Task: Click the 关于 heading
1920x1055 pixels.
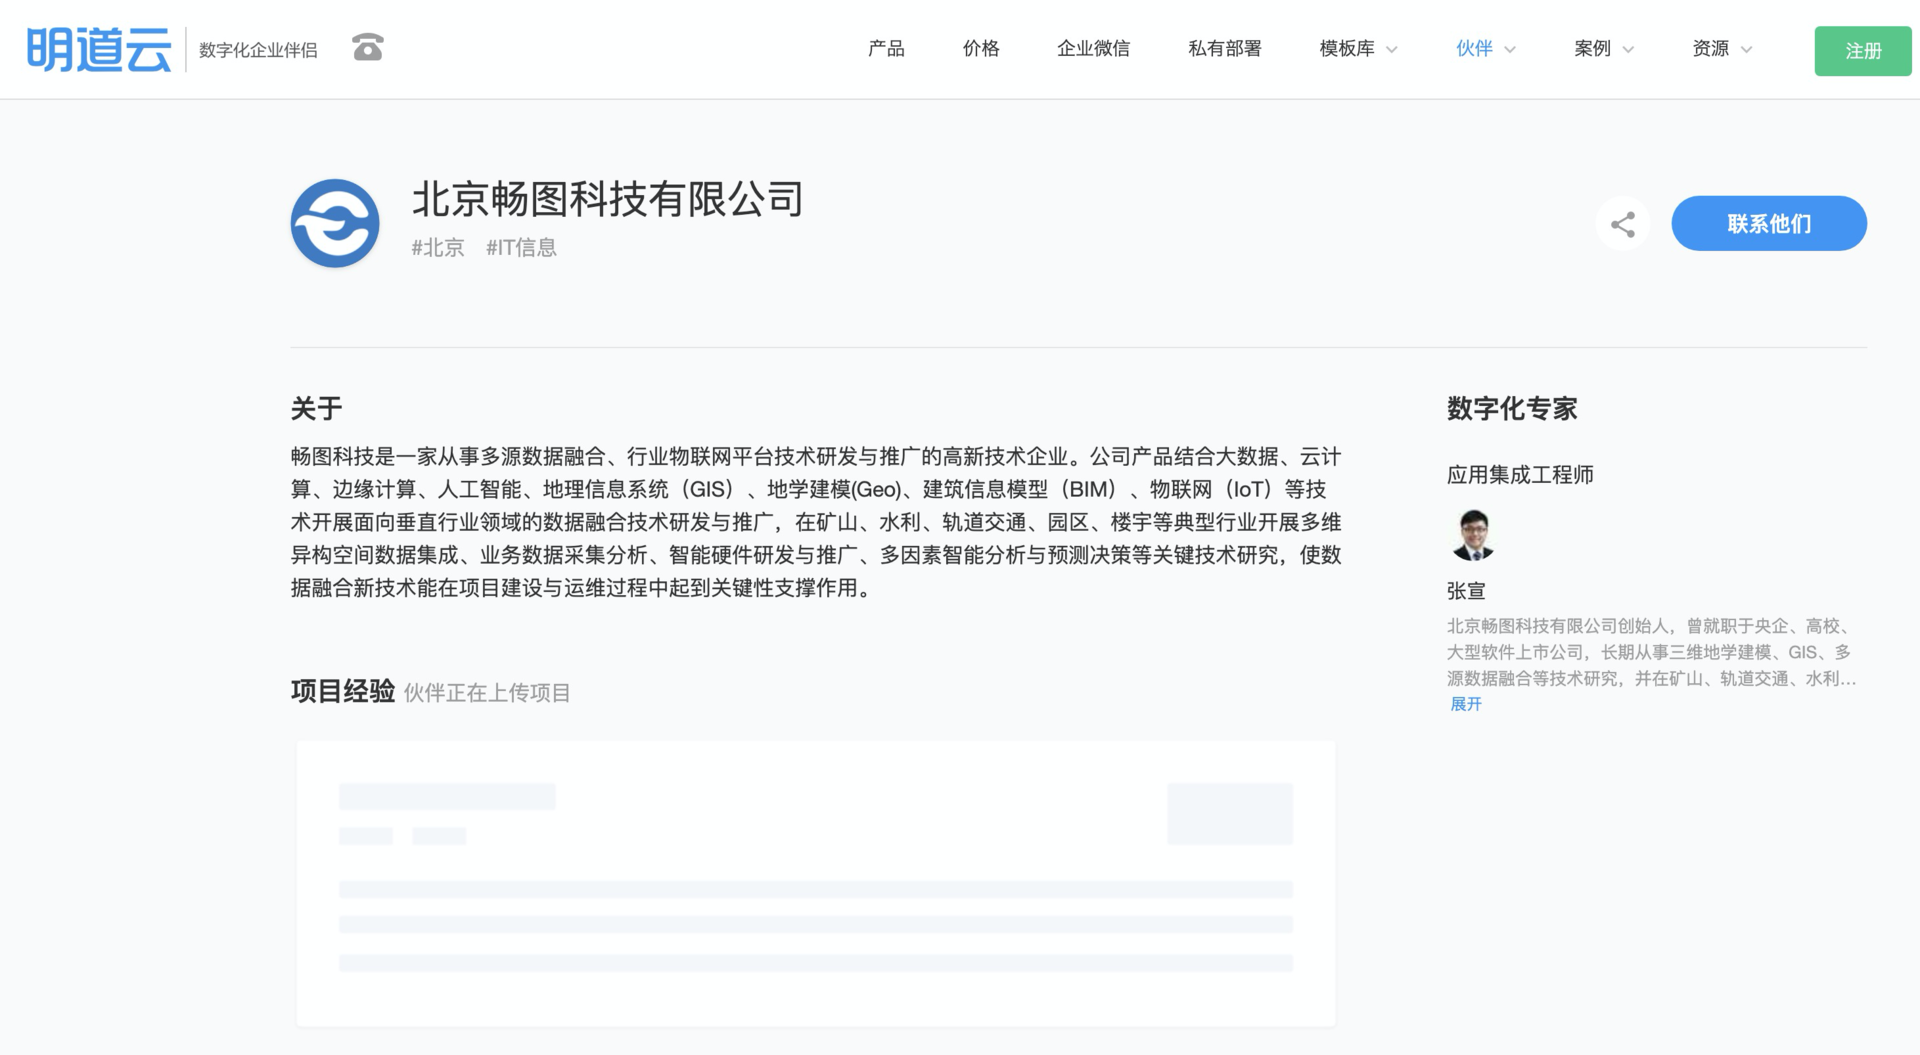Action: pos(317,408)
